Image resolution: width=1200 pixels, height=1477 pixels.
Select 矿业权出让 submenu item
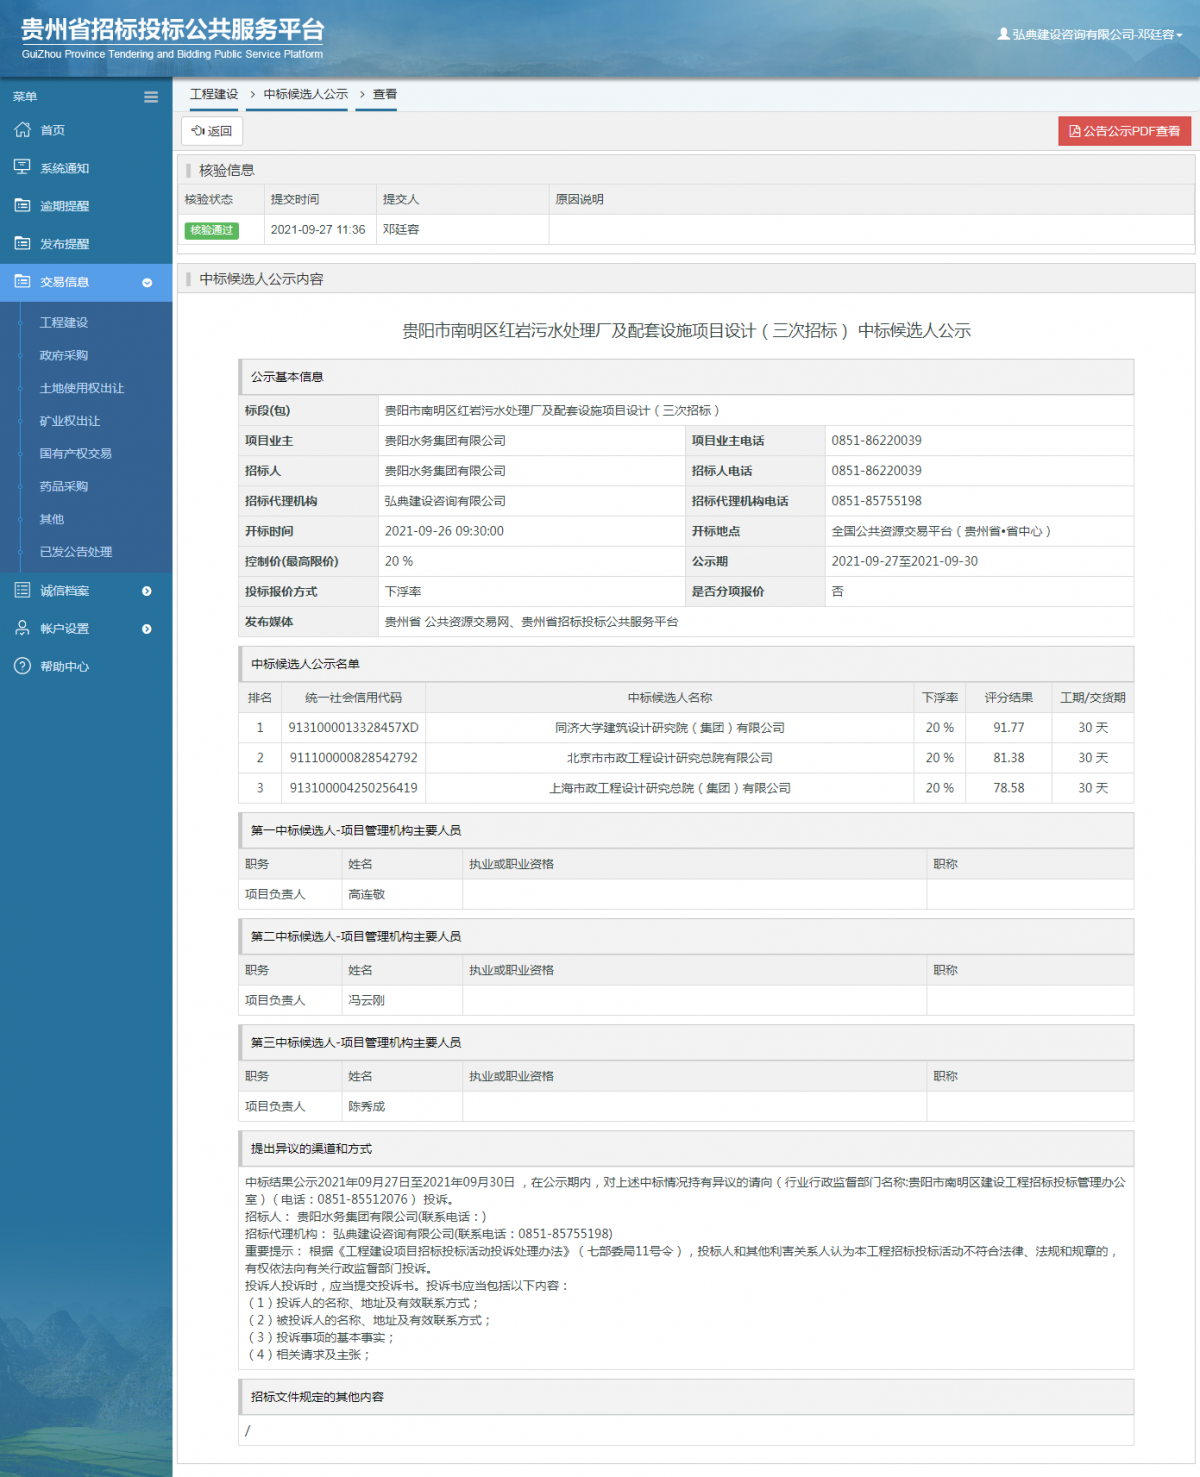pos(70,421)
